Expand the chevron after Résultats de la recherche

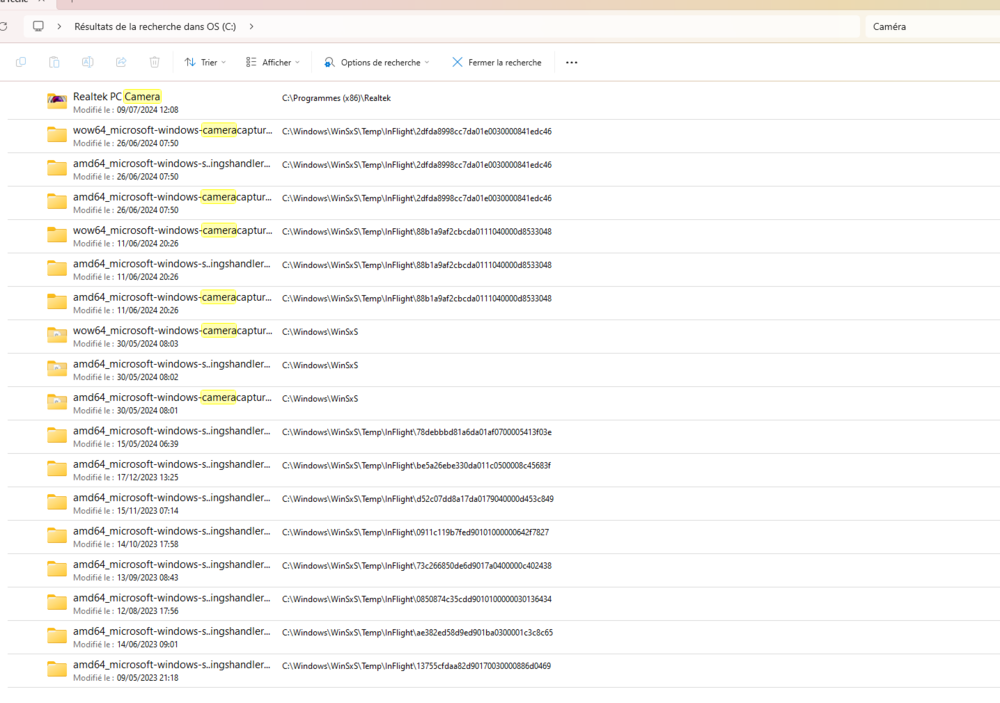251,27
